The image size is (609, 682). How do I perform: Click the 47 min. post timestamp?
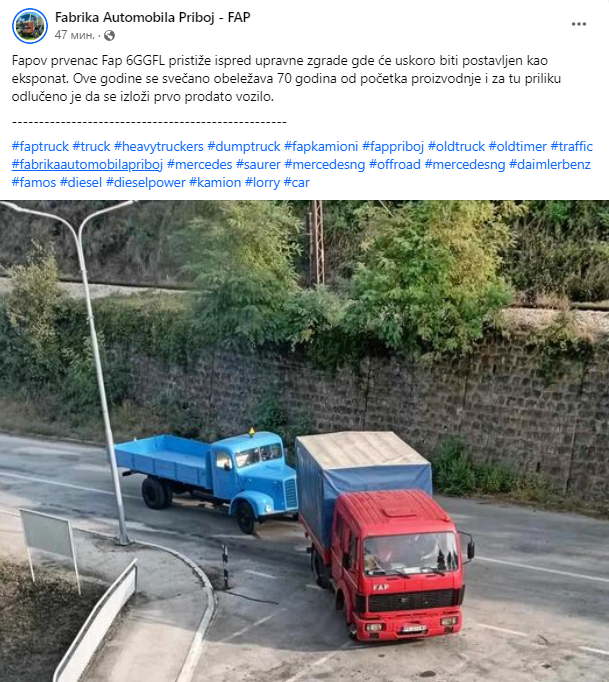(74, 35)
